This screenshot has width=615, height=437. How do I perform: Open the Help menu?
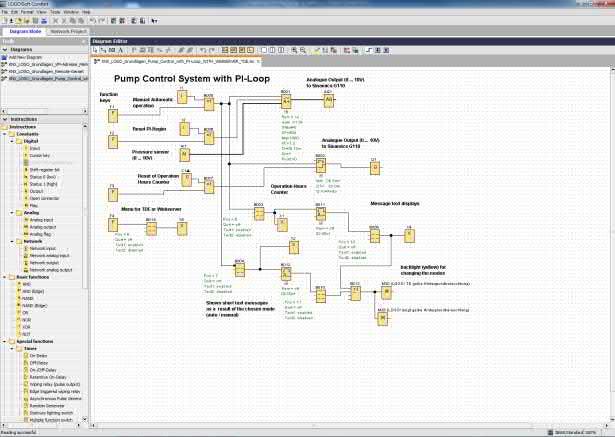click(x=86, y=12)
